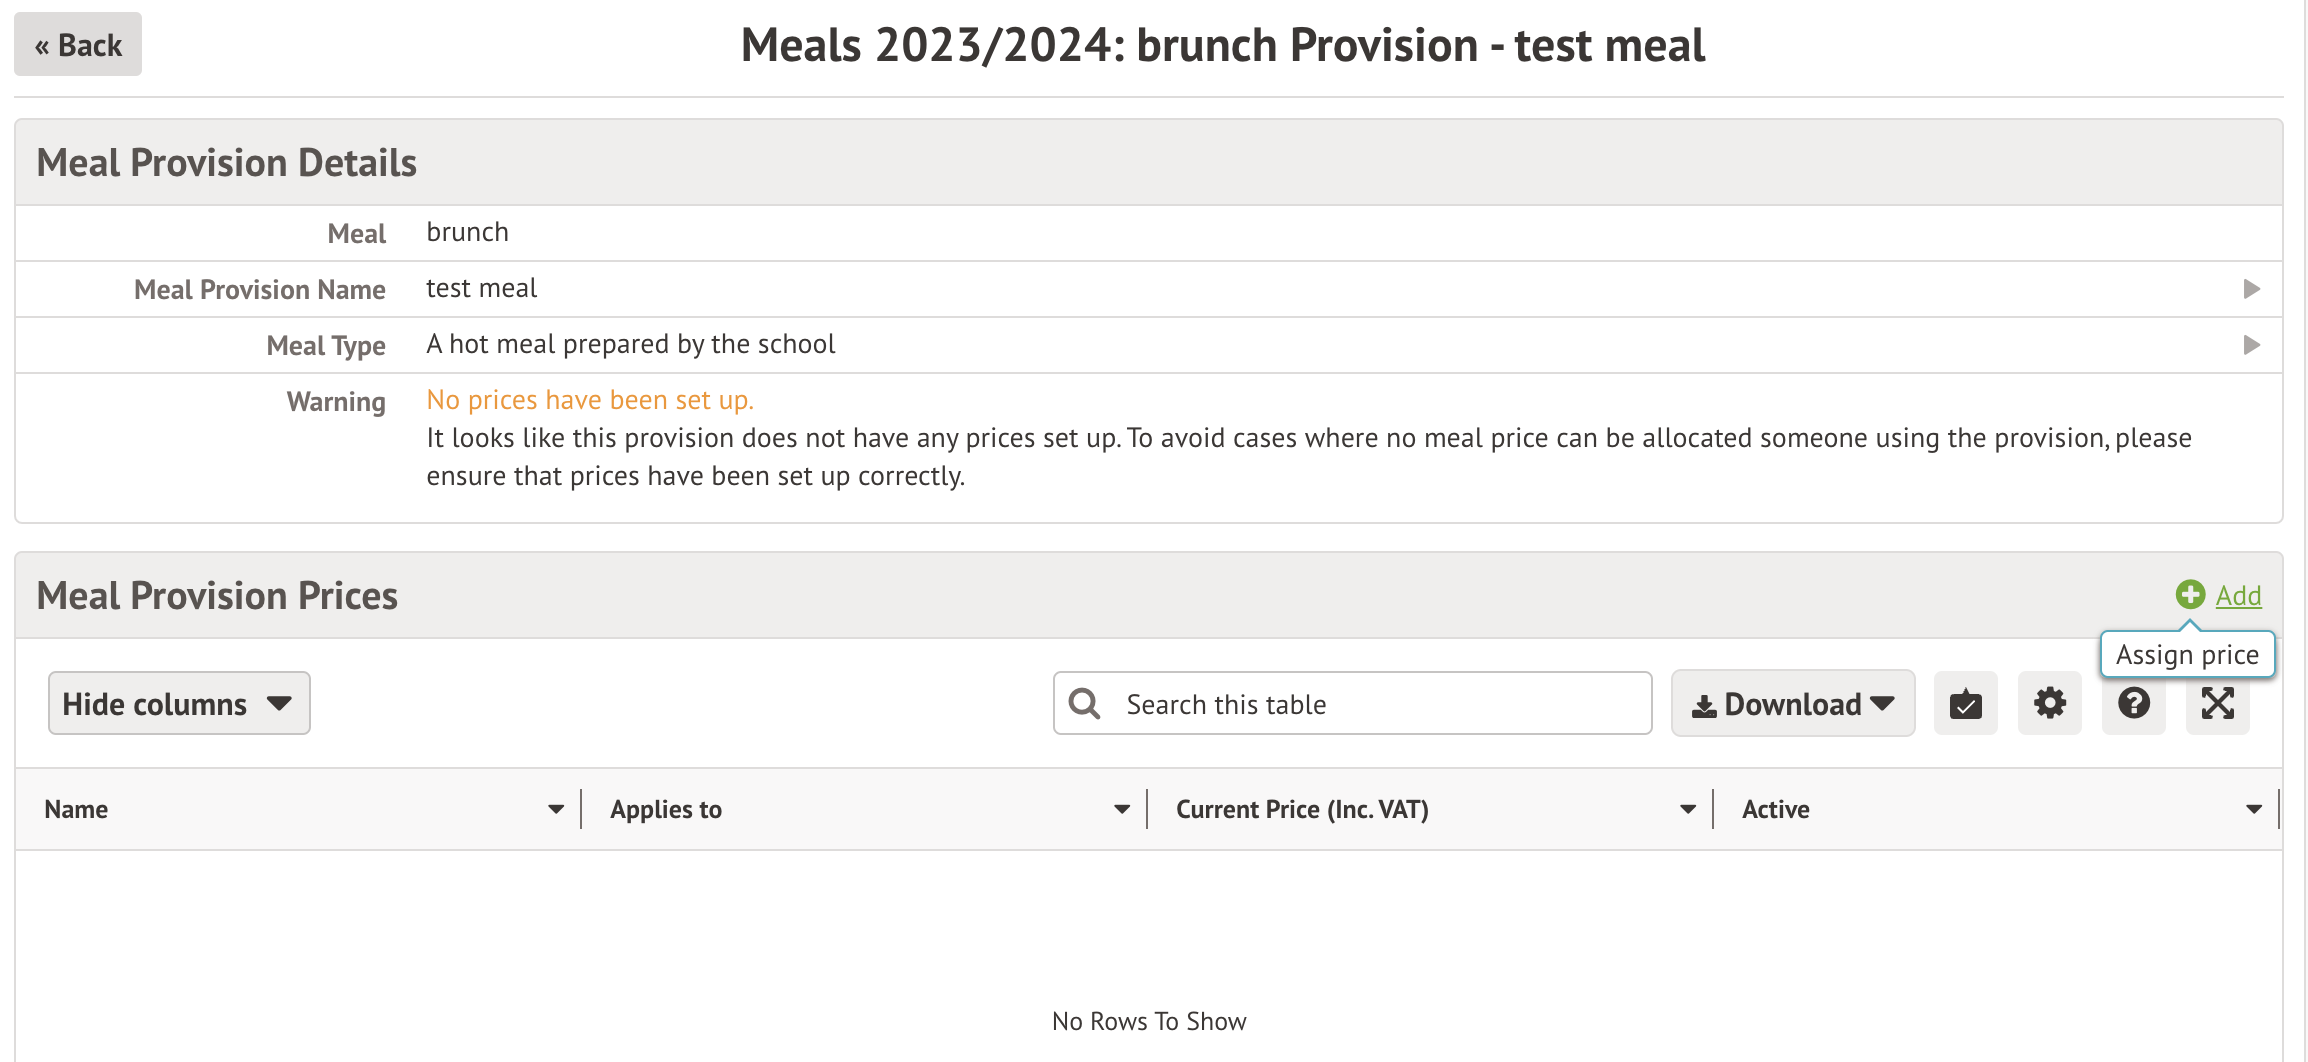Click the Add link

pyautogui.click(x=2238, y=596)
